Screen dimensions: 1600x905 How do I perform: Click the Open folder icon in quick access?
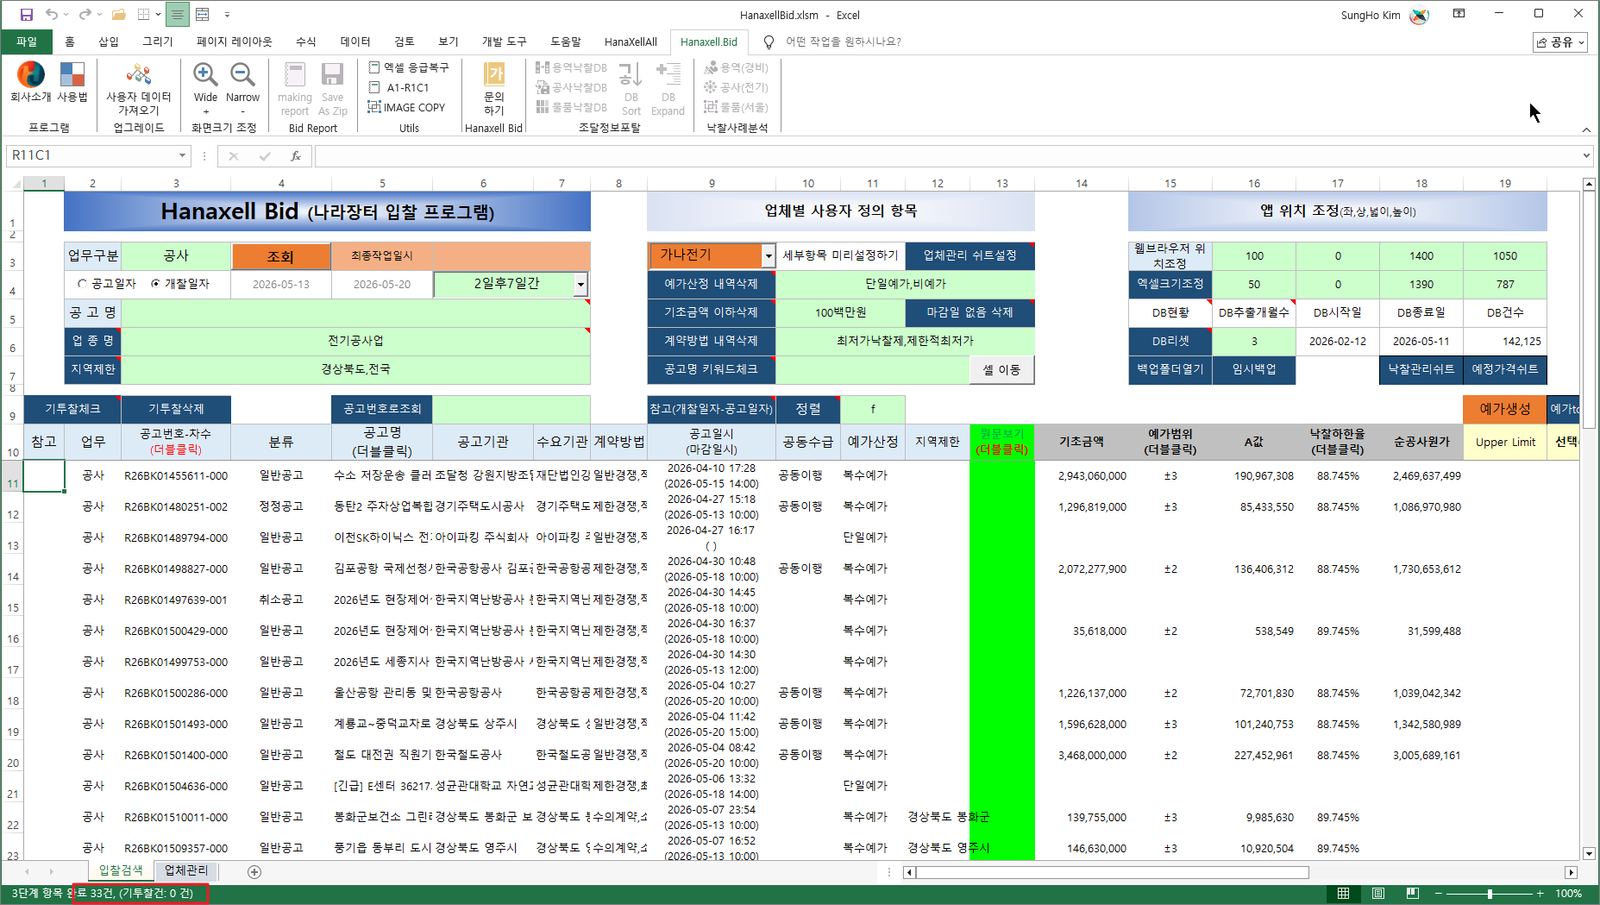(x=118, y=15)
